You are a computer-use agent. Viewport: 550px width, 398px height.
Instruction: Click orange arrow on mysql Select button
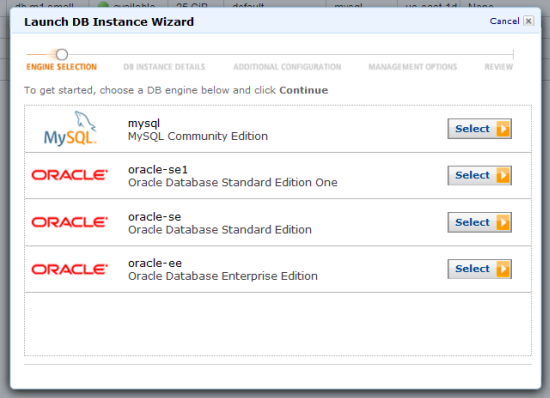coord(503,129)
